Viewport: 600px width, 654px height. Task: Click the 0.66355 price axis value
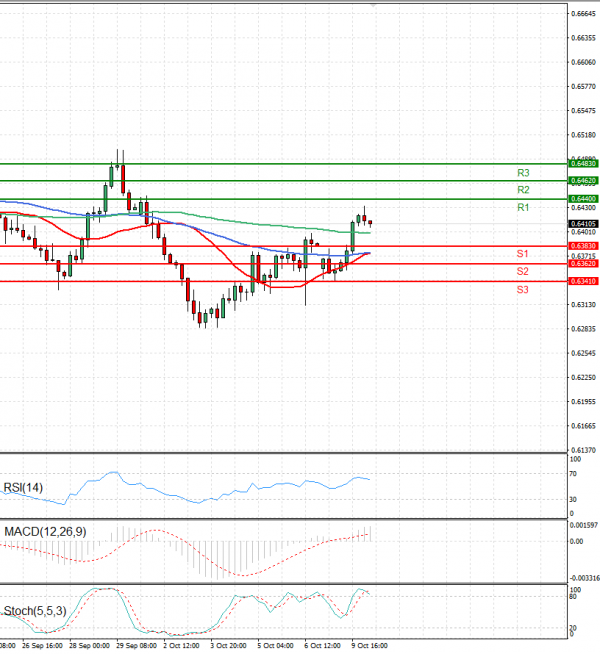coord(583,38)
